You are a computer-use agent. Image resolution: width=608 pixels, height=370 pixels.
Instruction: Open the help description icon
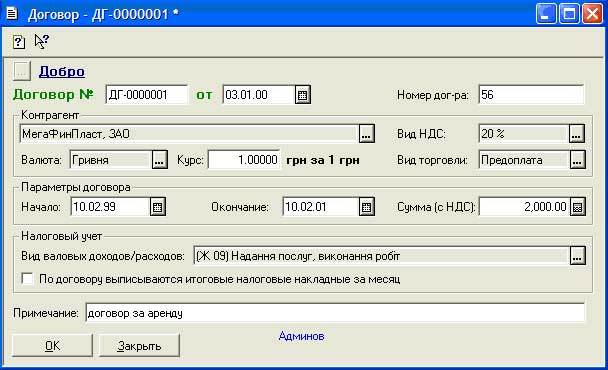click(x=19, y=42)
